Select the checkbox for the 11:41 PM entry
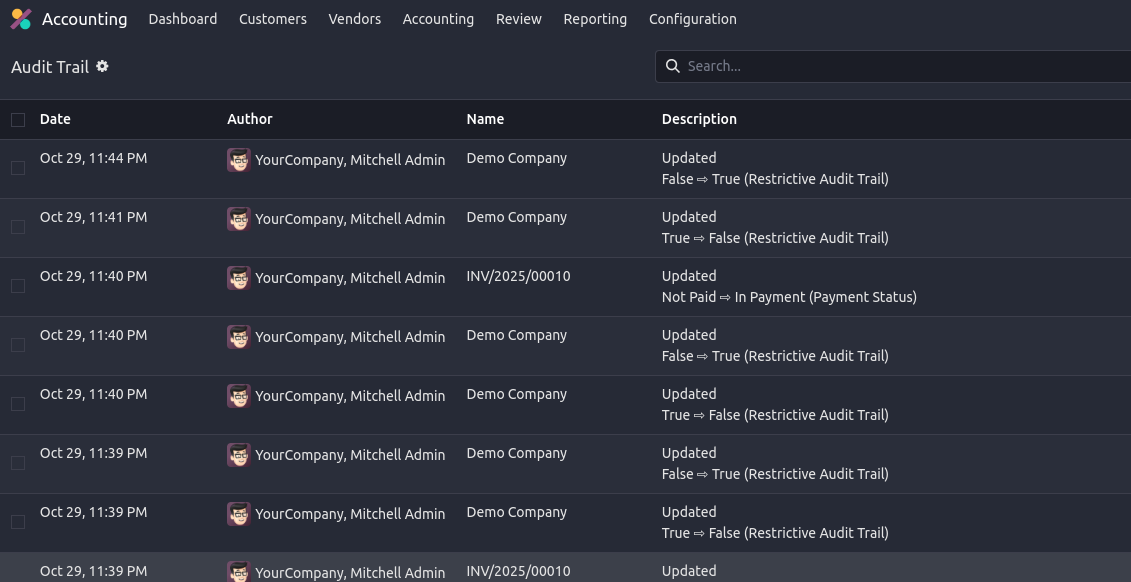 click(18, 227)
